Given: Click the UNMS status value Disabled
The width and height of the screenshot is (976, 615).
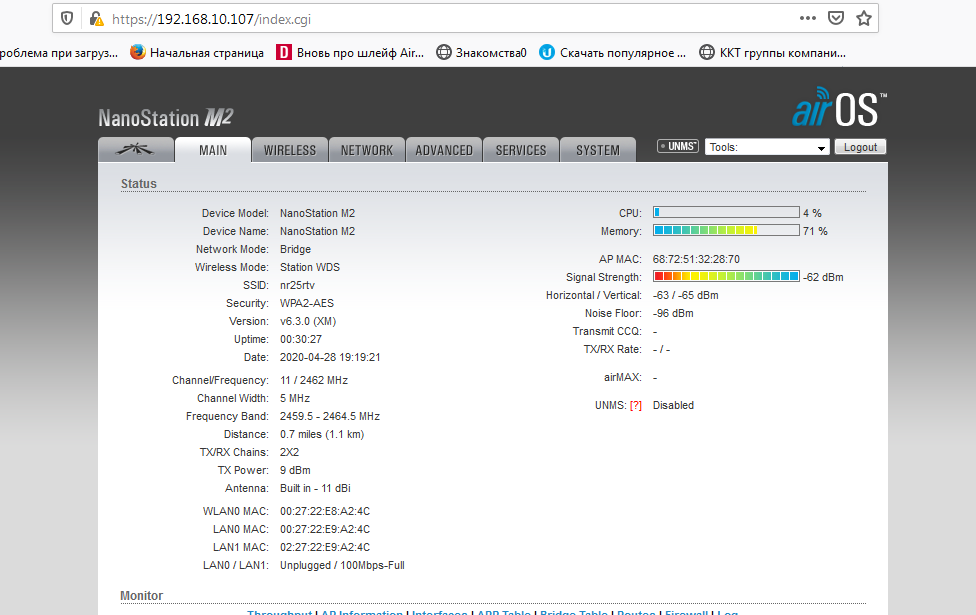Looking at the screenshot, I should tap(673, 405).
